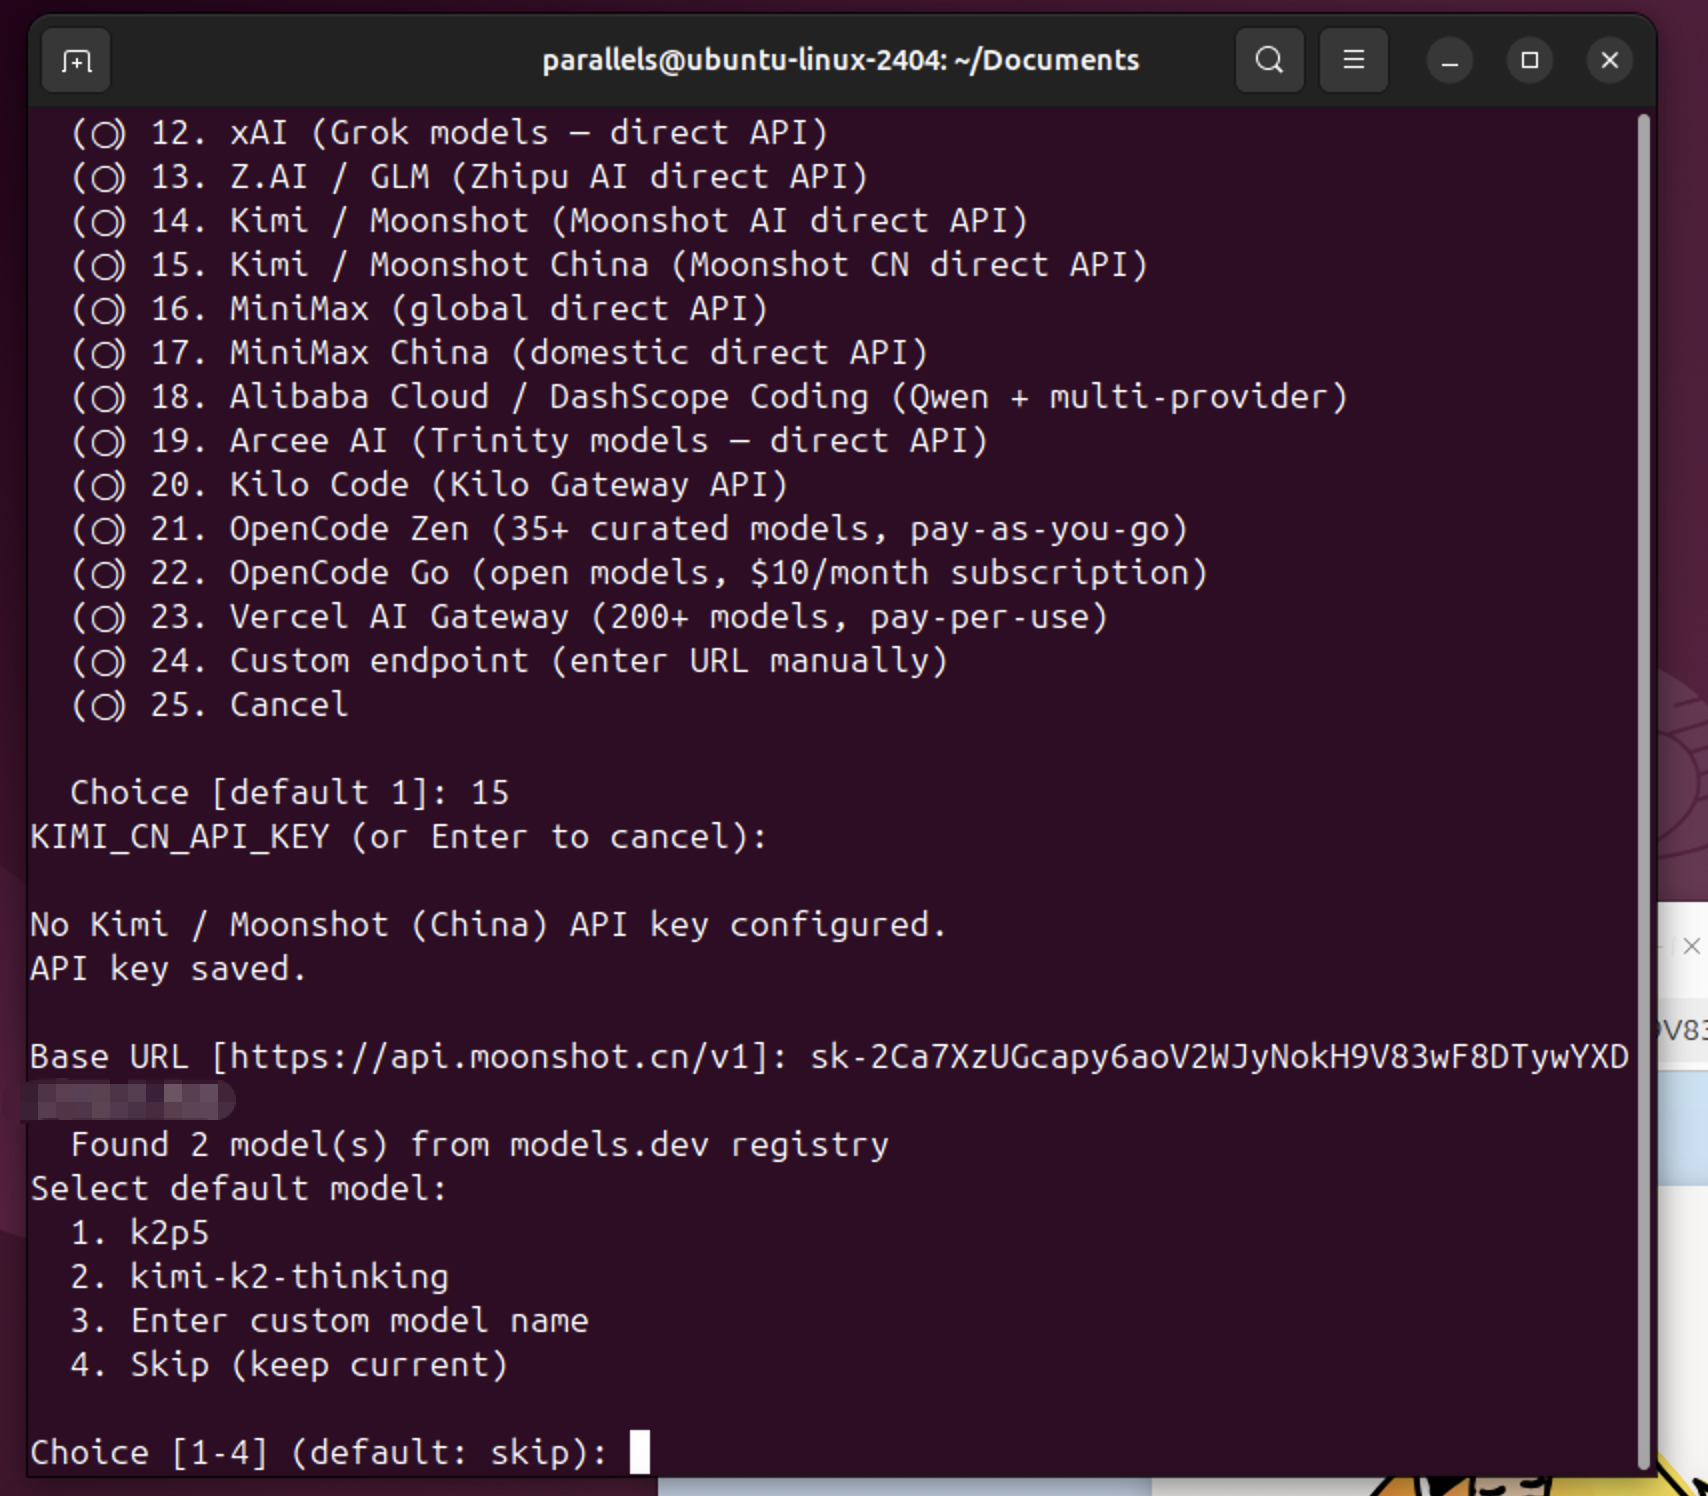
Task: Click the terminal's vertical scrollbar
Action: point(1643,790)
